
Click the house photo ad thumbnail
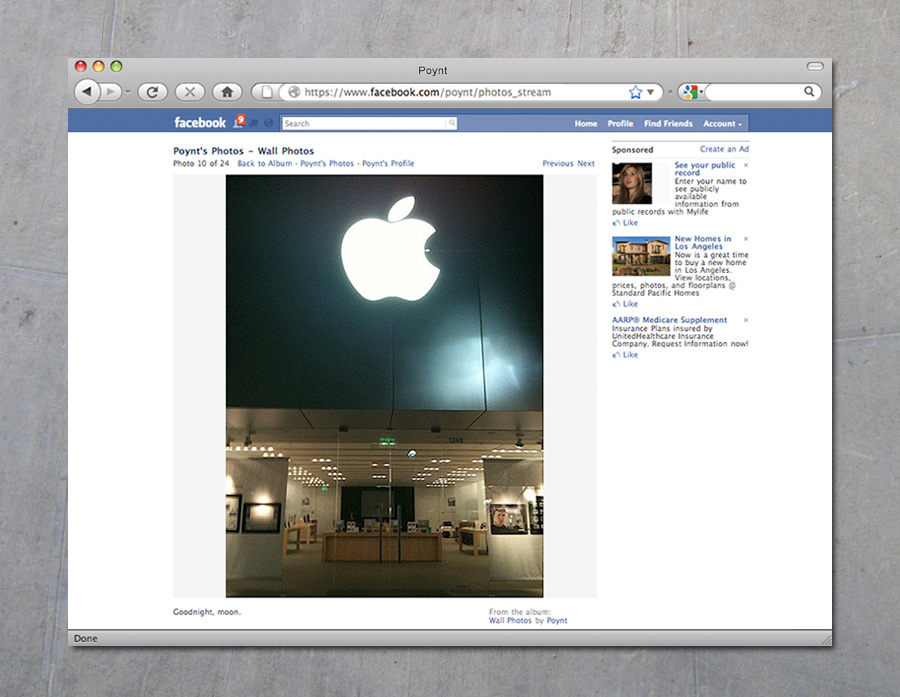tap(641, 256)
